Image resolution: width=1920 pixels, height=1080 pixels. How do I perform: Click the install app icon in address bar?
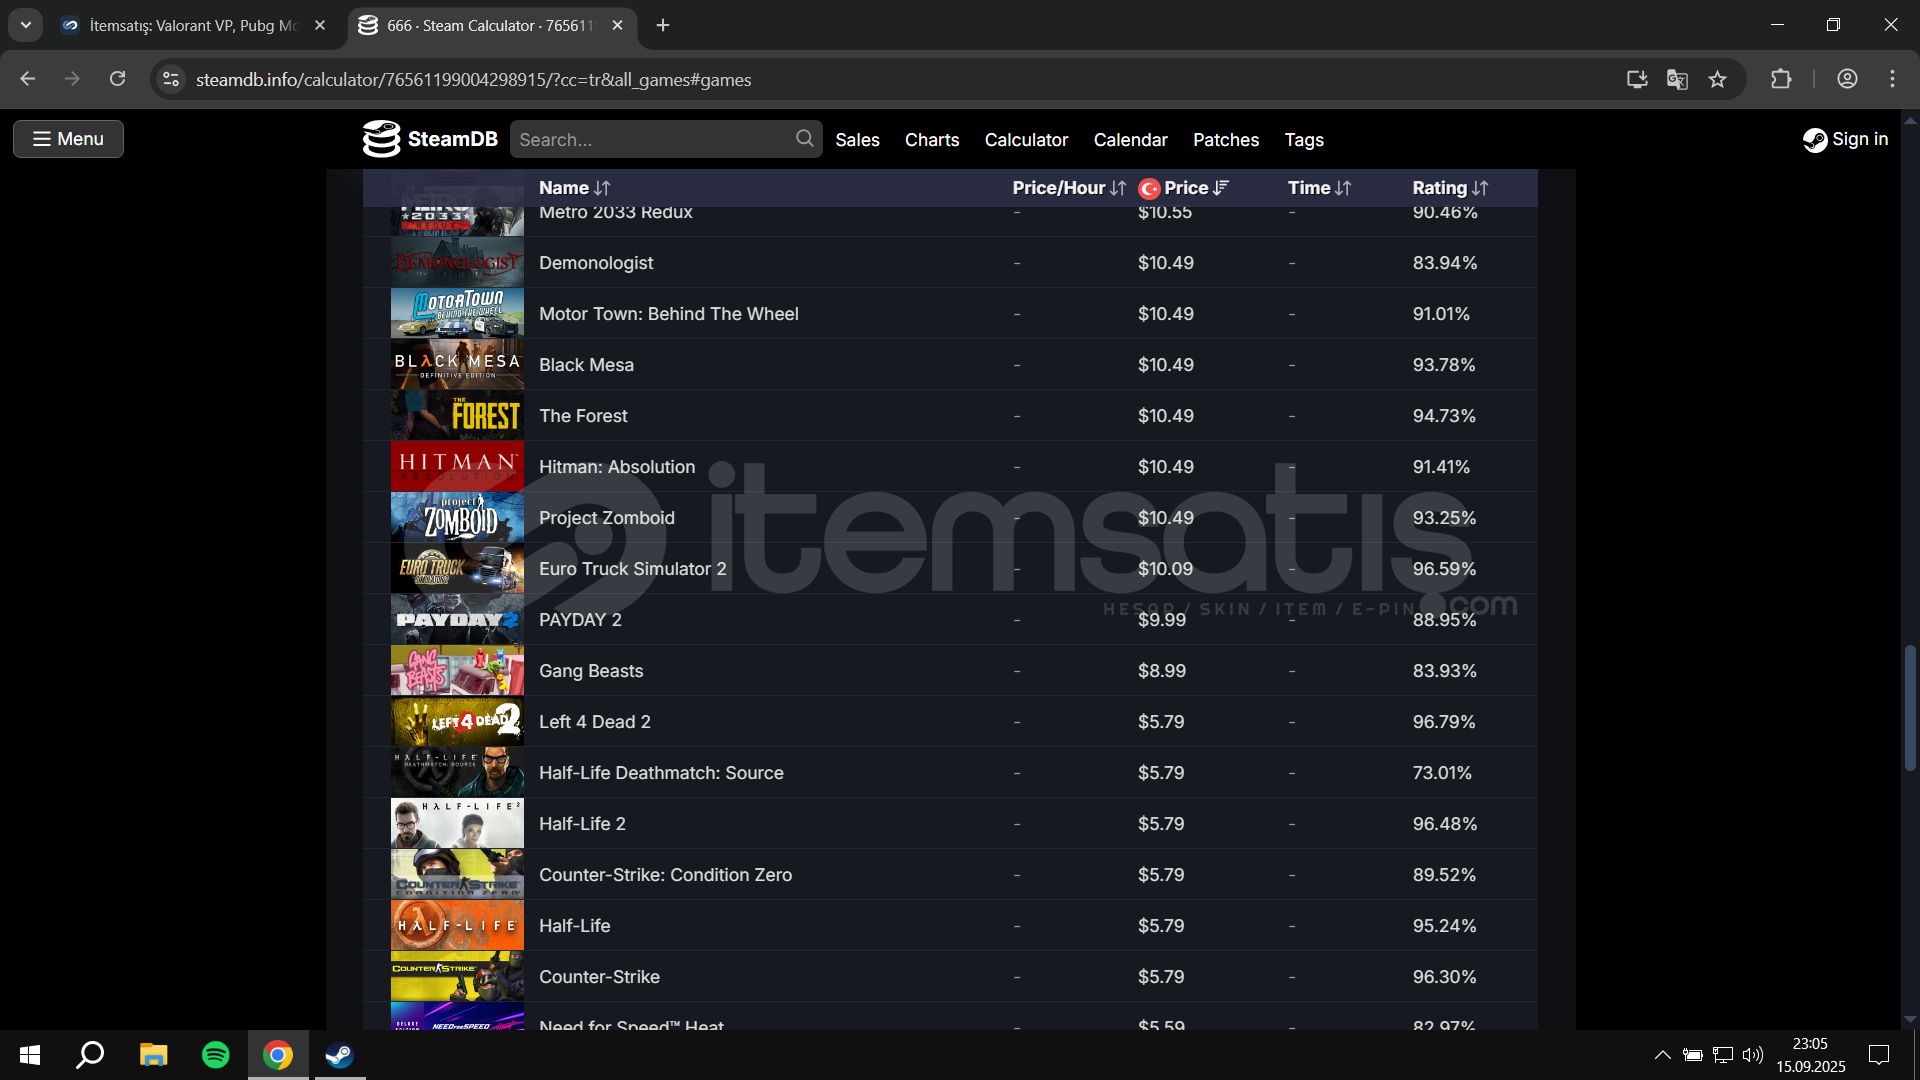coord(1636,79)
